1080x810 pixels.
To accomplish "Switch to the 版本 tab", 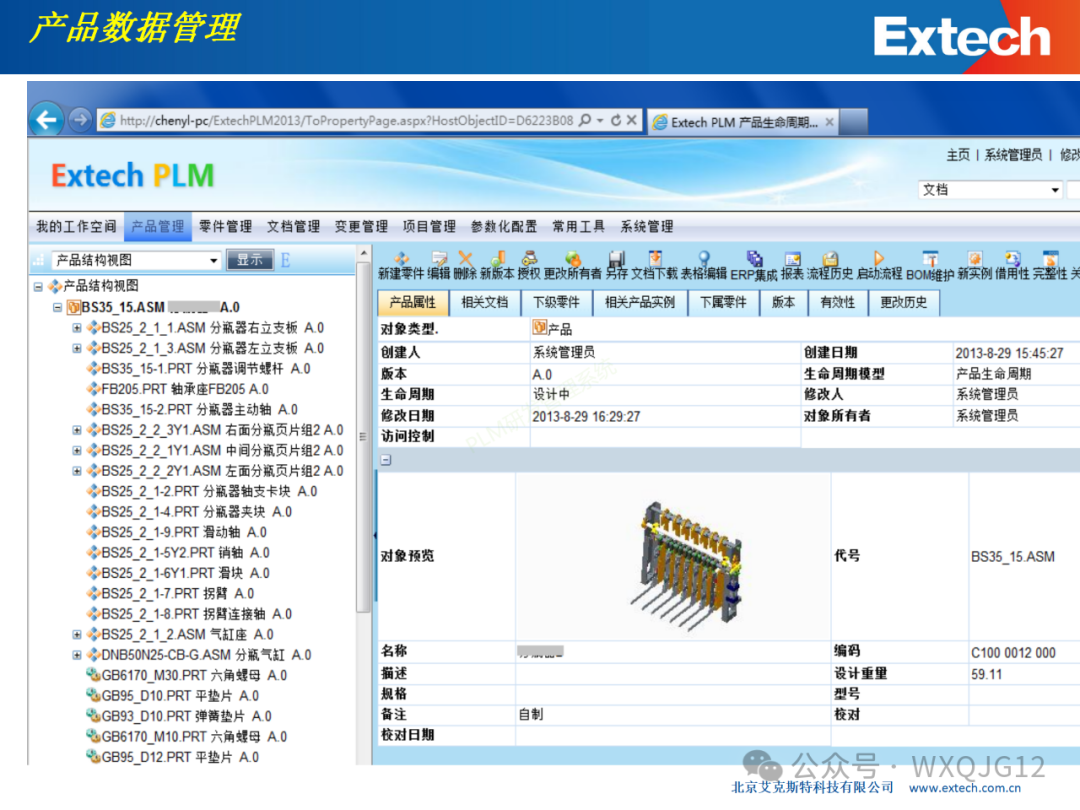I will (783, 302).
